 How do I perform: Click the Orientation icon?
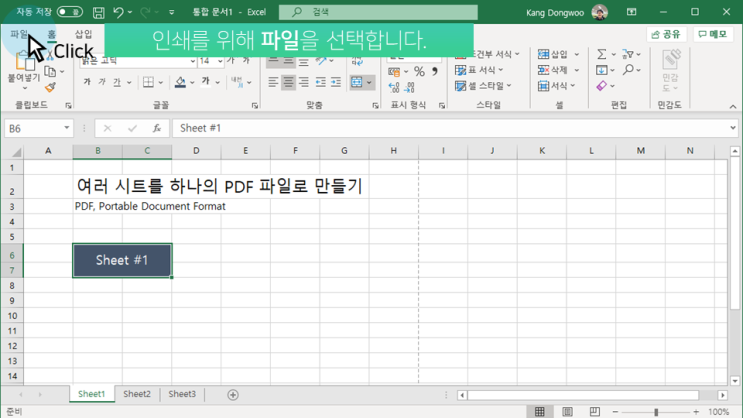[321, 61]
